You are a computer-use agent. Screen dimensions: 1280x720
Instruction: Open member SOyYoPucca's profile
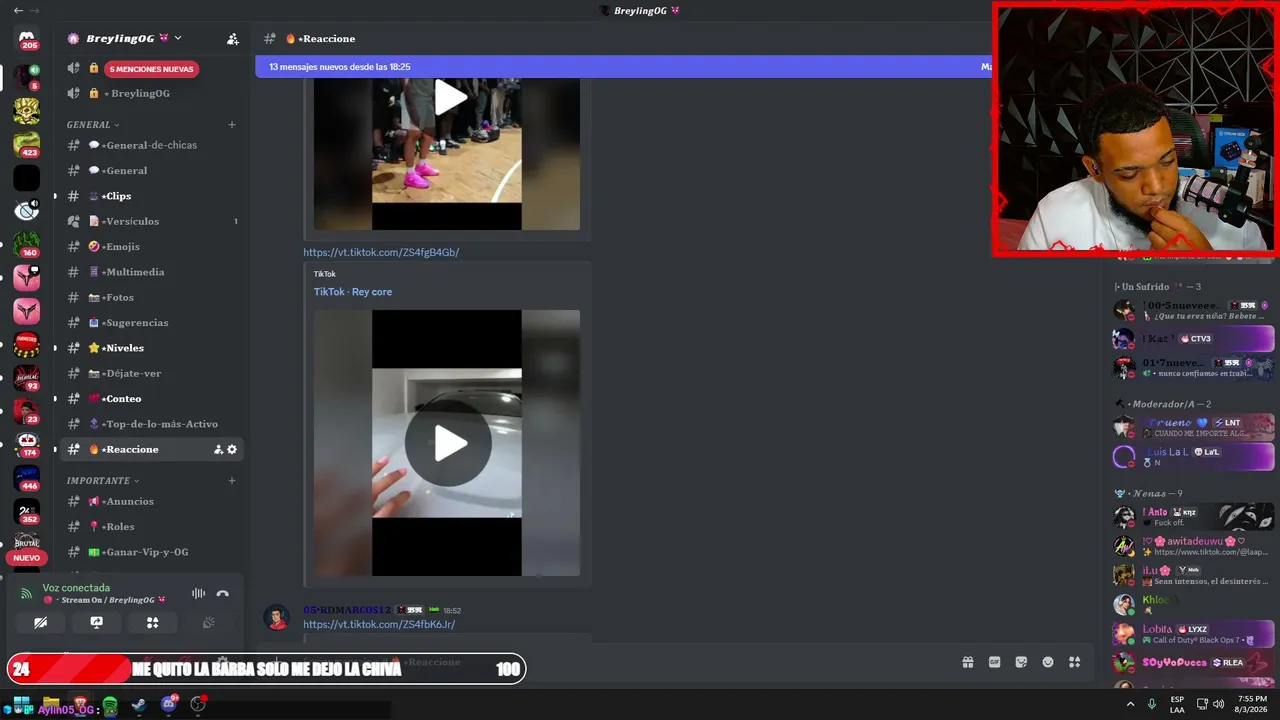pos(1194,662)
